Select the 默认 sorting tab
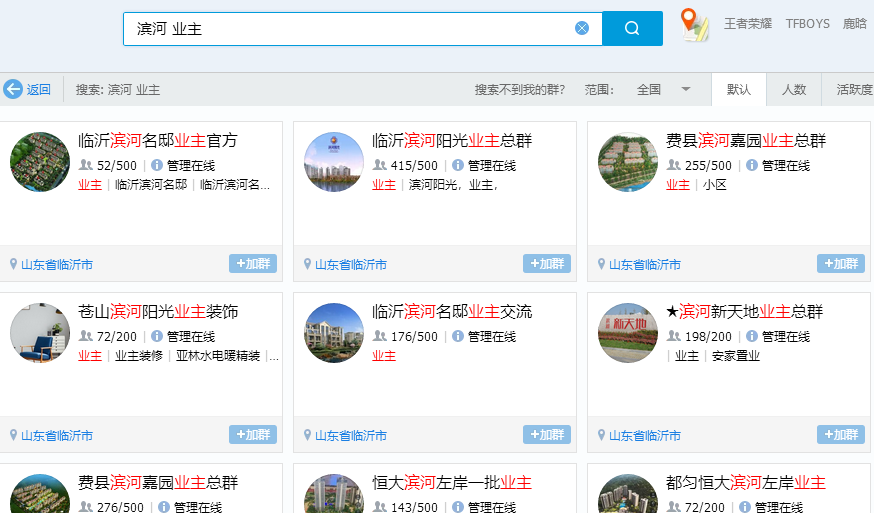Screen dimensions: 874x513 tap(739, 89)
